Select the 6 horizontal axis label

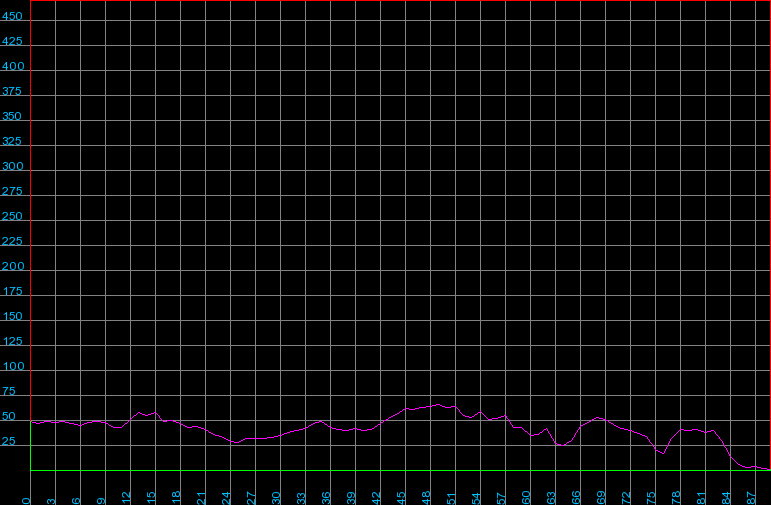(76, 501)
